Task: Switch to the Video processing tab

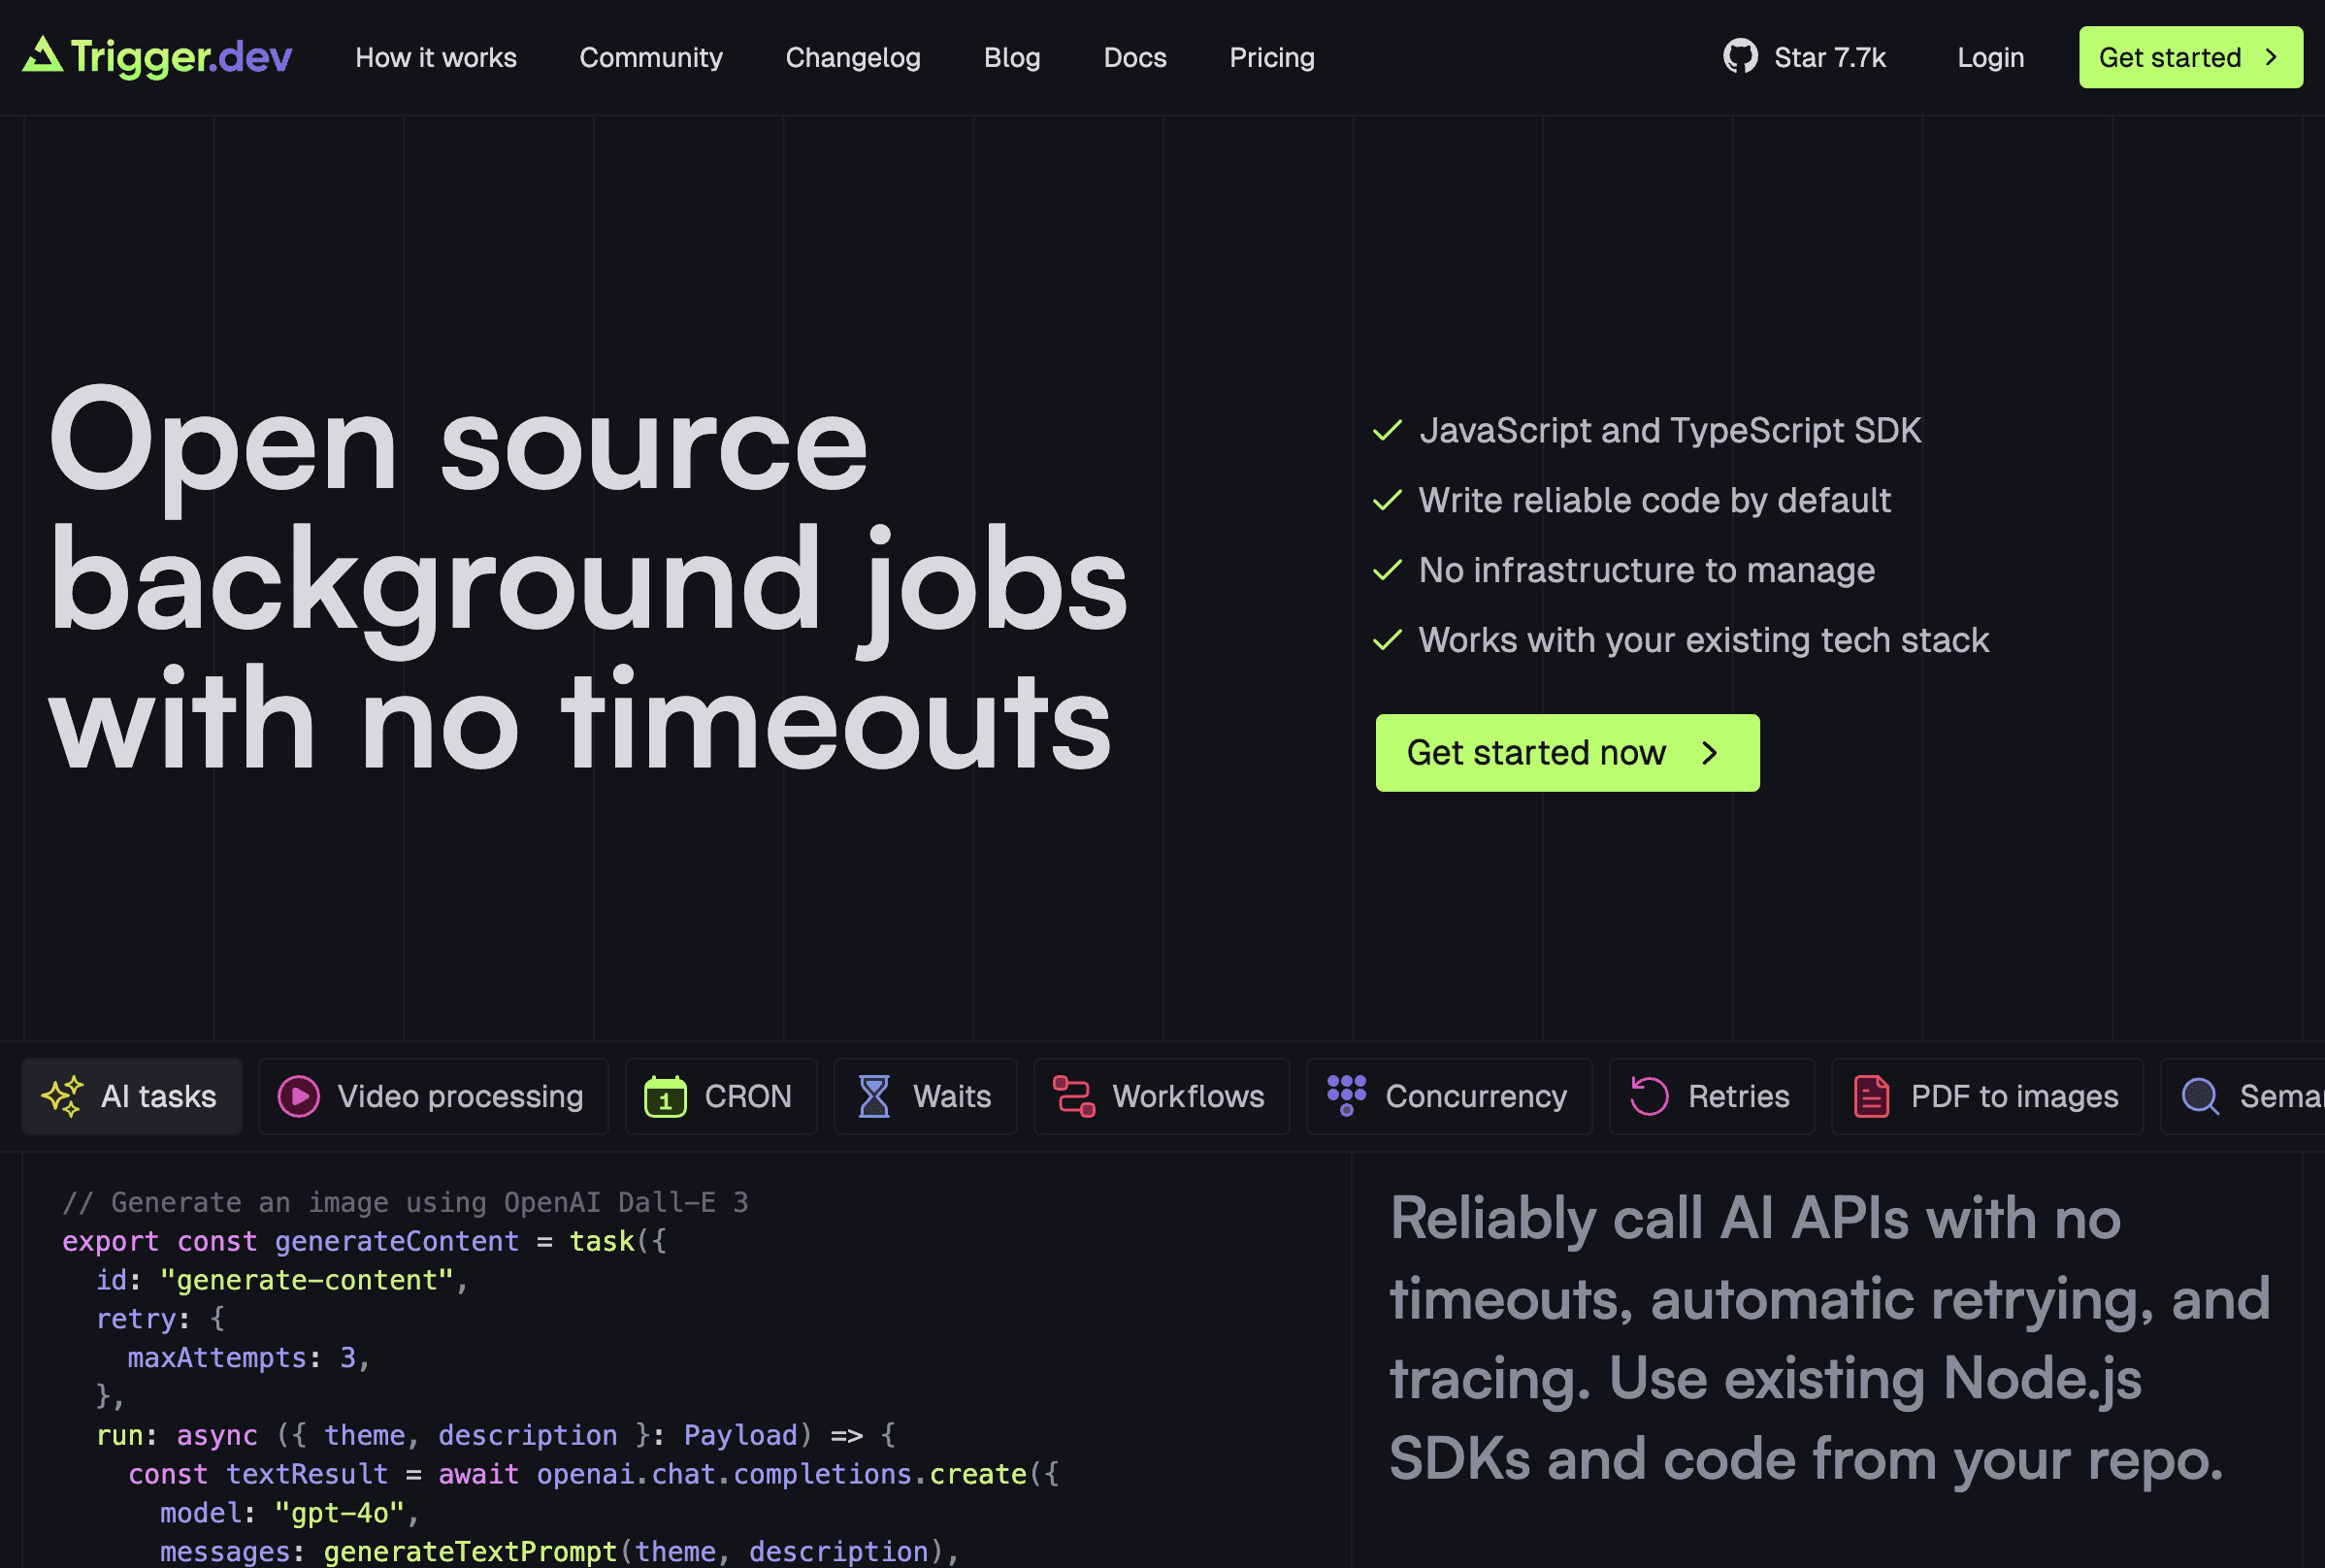Action: pyautogui.click(x=460, y=1096)
